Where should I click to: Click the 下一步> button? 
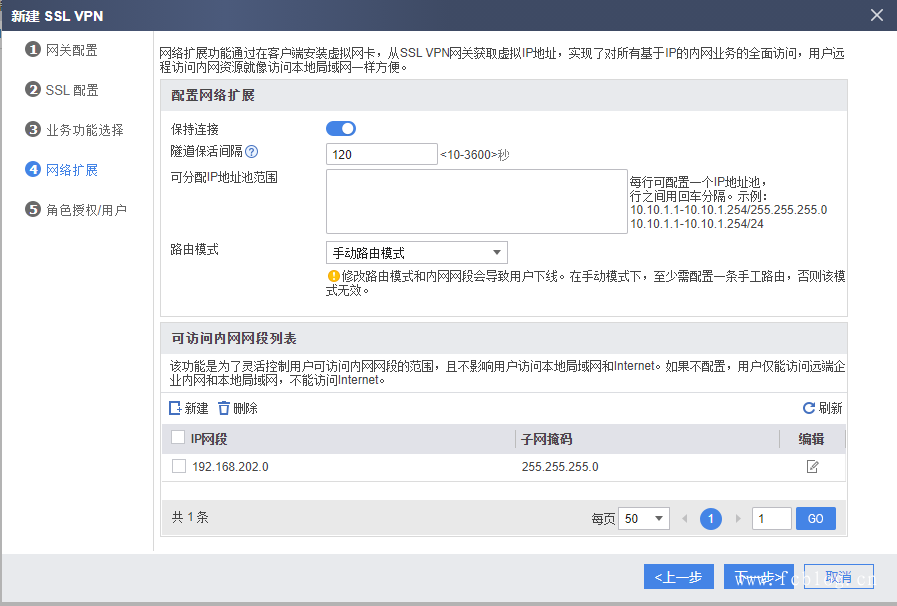(x=759, y=577)
